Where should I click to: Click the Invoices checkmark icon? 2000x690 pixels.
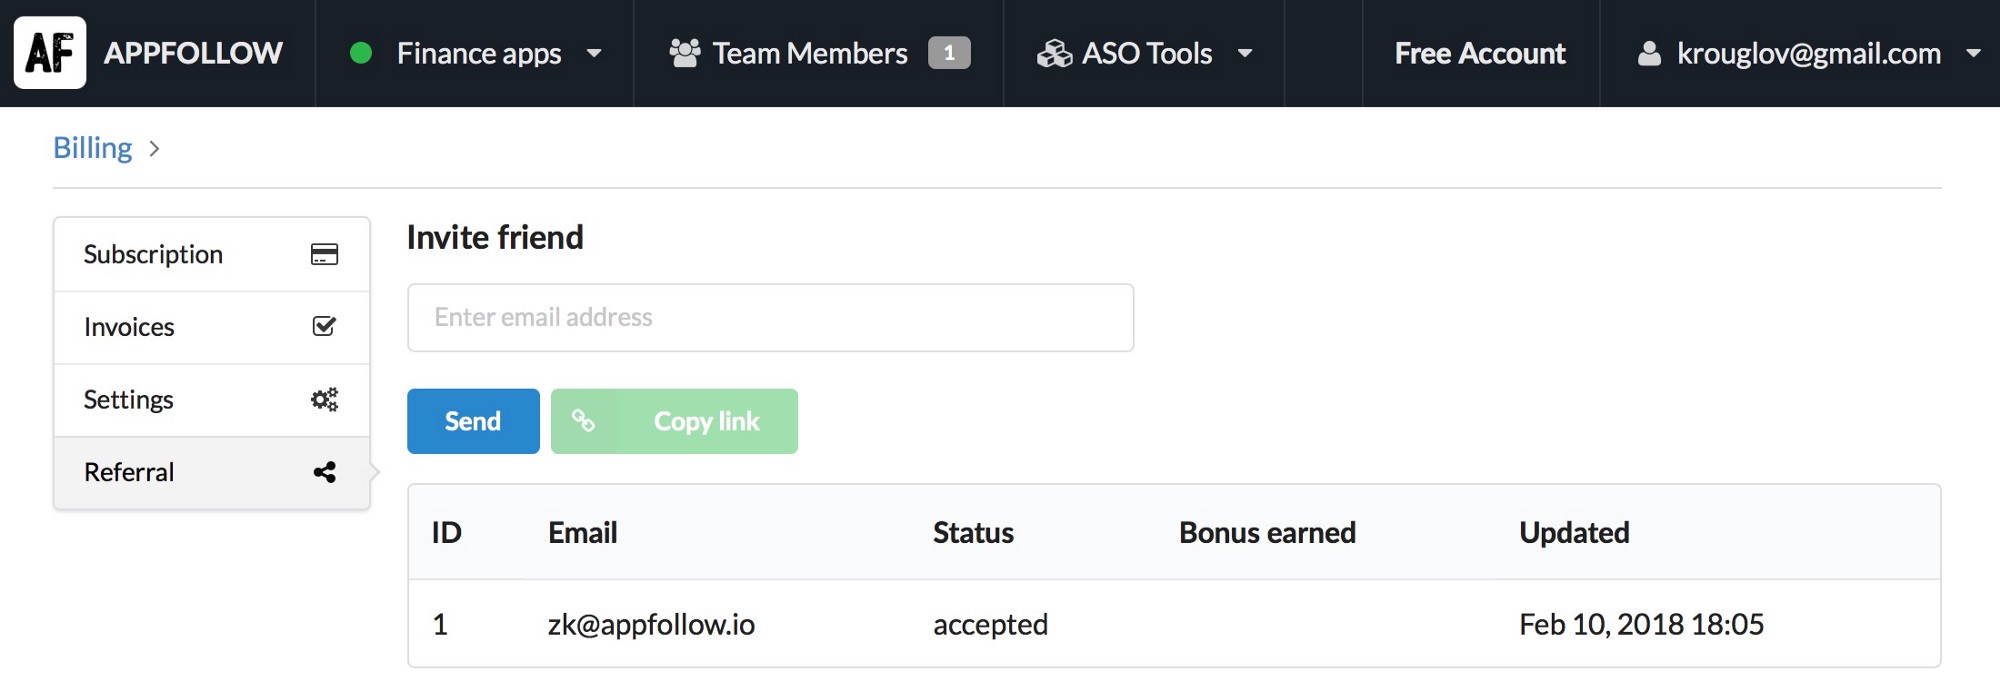tap(324, 326)
